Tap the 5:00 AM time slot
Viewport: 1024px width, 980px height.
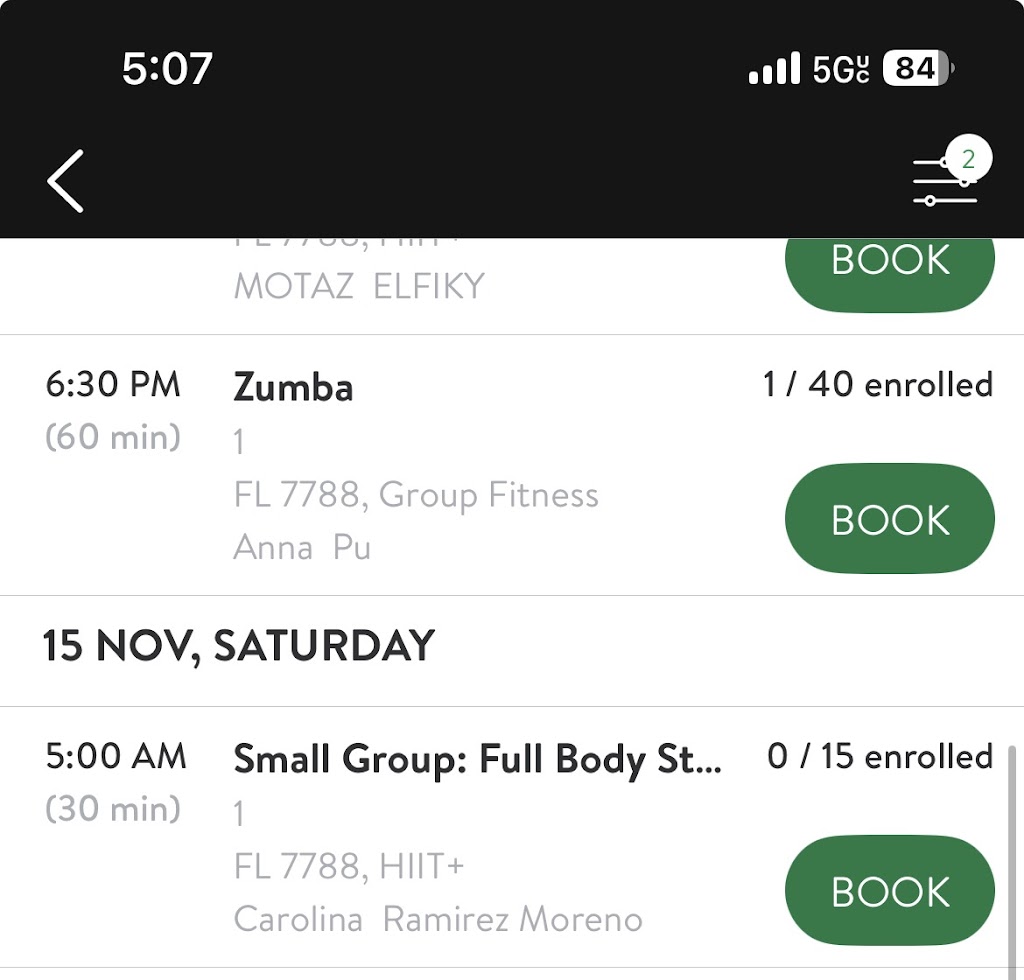click(116, 757)
